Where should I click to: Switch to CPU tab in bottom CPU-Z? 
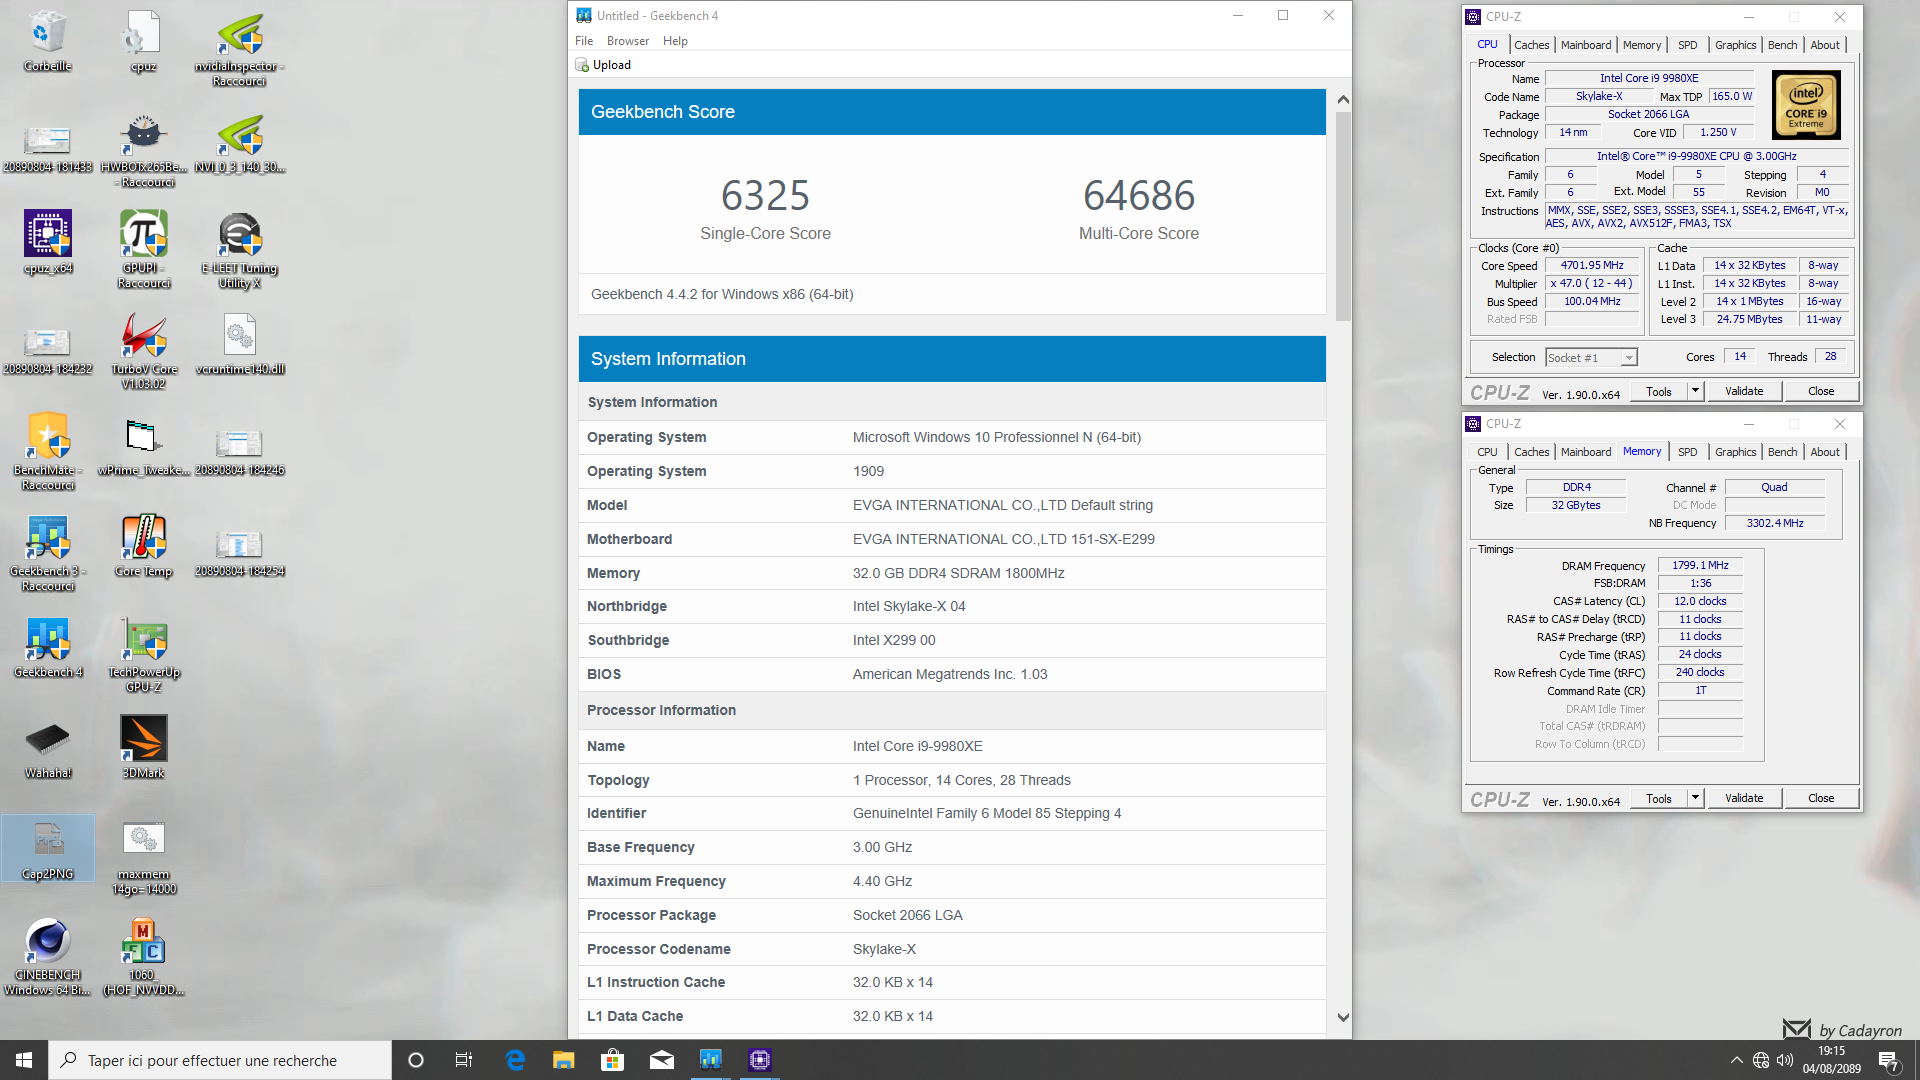click(x=1487, y=452)
